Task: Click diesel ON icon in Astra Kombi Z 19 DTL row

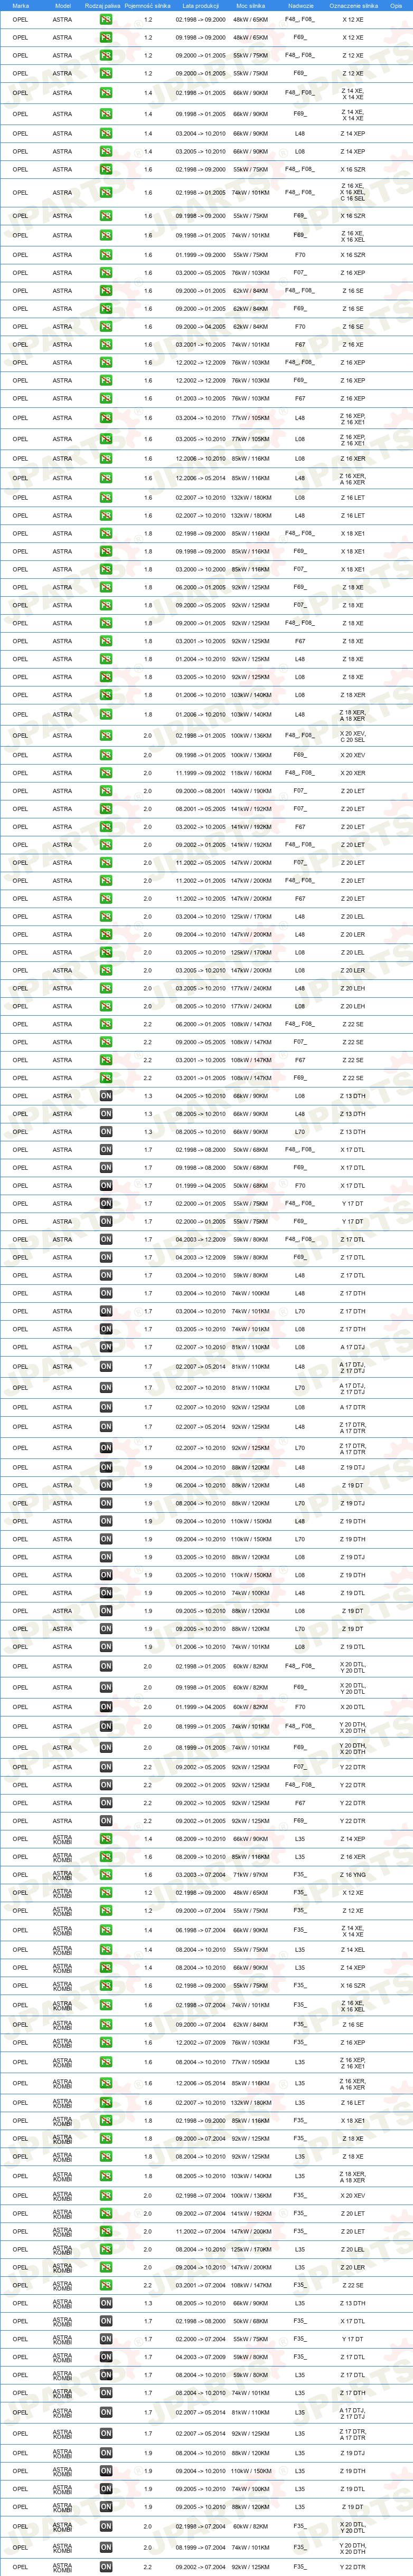Action: click(105, 2489)
